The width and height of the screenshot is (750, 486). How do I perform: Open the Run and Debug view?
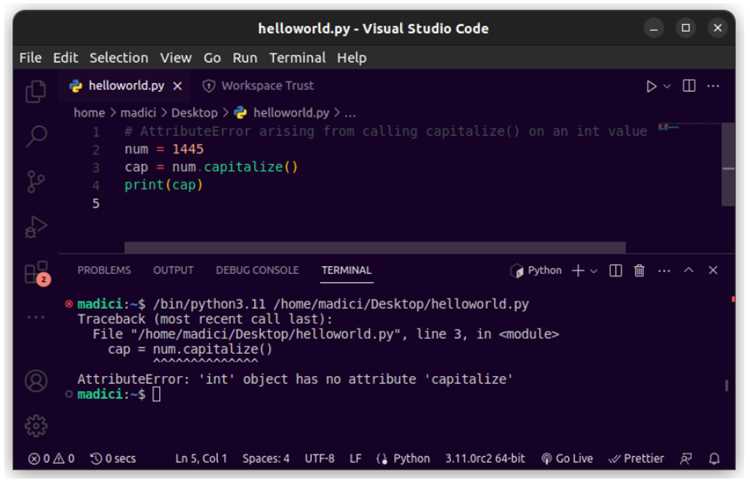36,227
